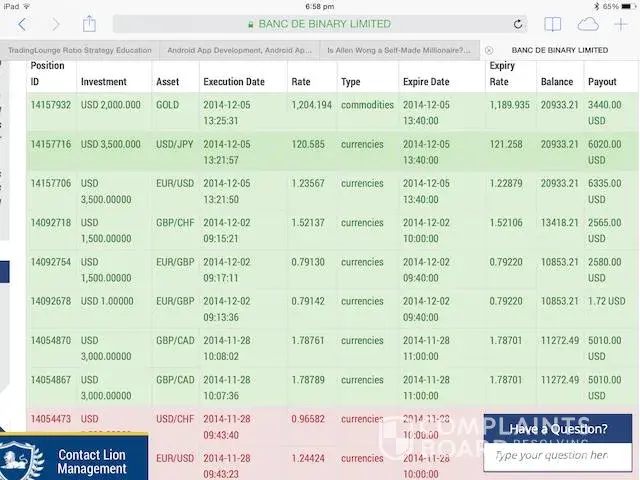Click the Lion Management shield logo
Viewport: 640px width, 480px height.
(21, 460)
